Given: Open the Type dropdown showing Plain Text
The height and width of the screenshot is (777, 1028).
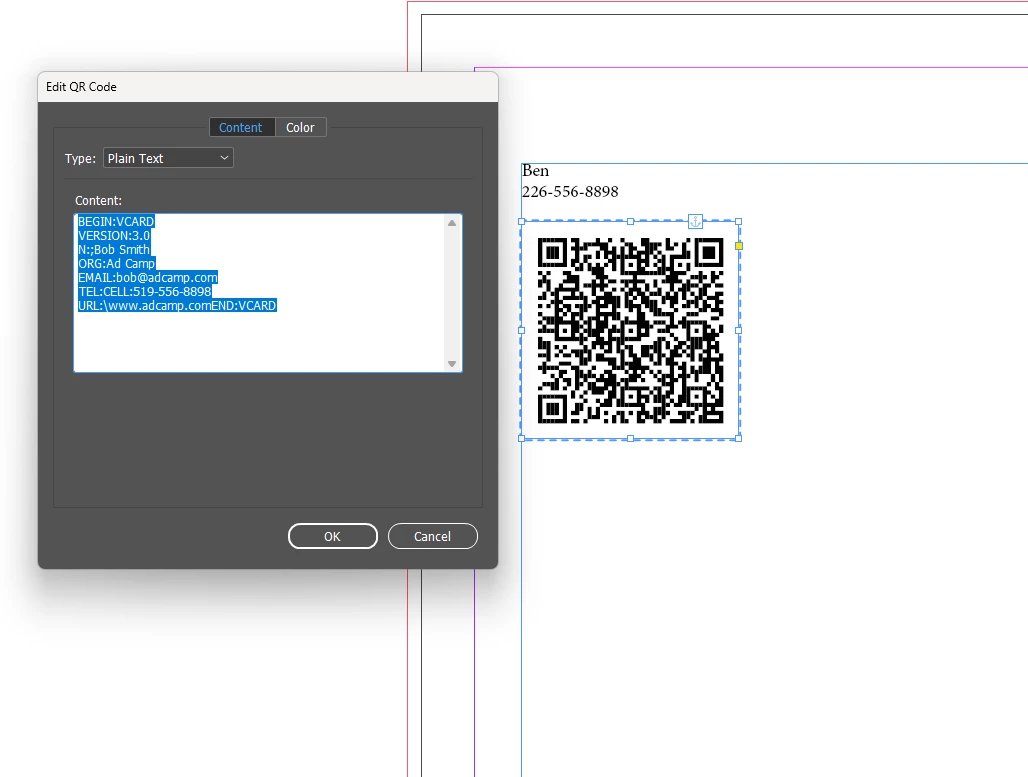Looking at the screenshot, I should [168, 158].
